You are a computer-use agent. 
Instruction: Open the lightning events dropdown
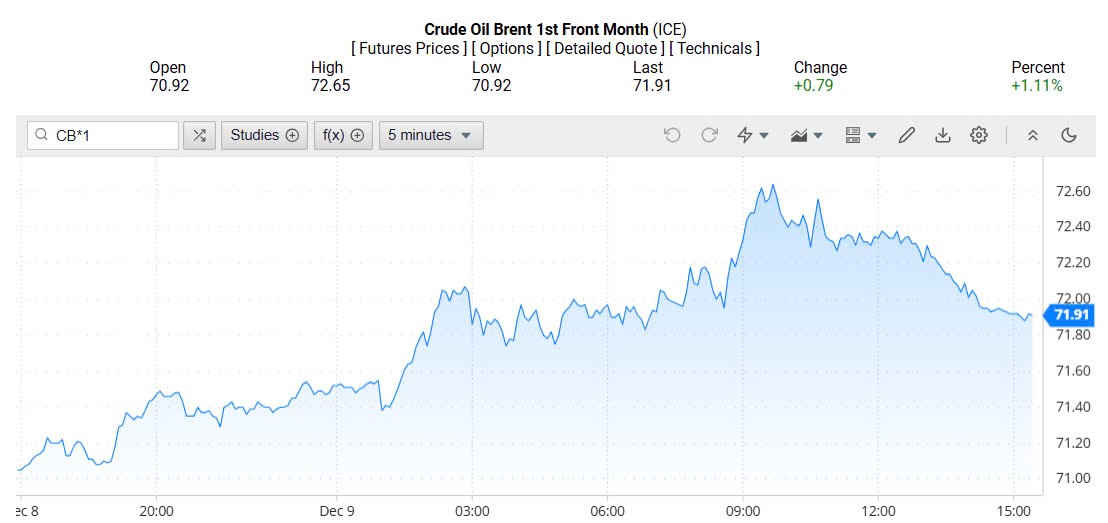tap(752, 135)
